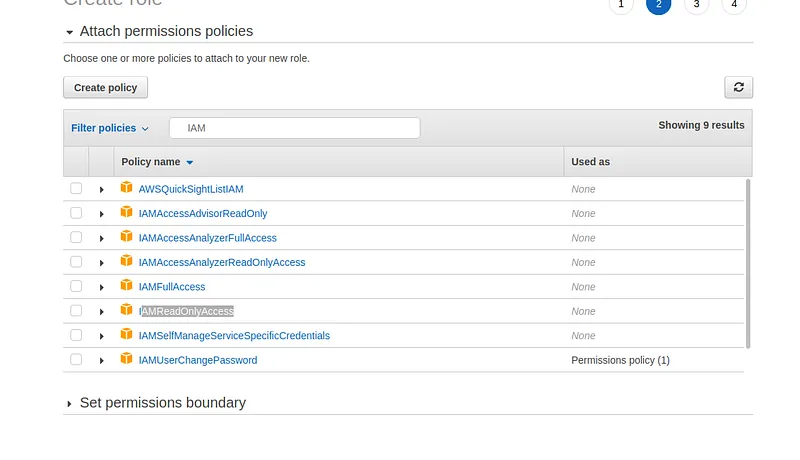The height and width of the screenshot is (460, 800).
Task: Click the 'Showing 9 results' text
Action: (x=701, y=125)
